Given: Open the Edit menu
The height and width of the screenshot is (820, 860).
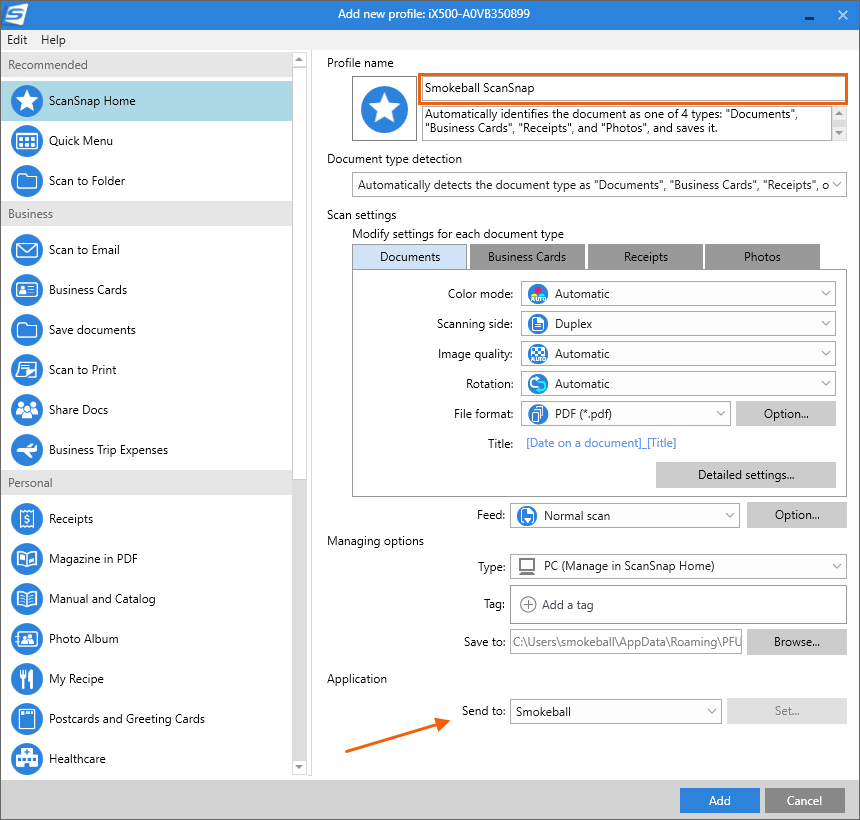Looking at the screenshot, I should 17,40.
